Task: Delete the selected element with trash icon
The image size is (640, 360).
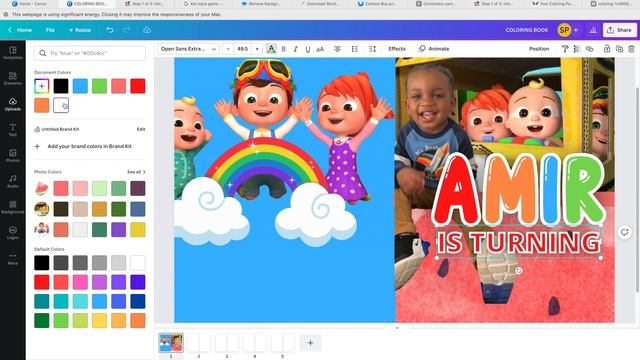Action: pyautogui.click(x=631, y=49)
